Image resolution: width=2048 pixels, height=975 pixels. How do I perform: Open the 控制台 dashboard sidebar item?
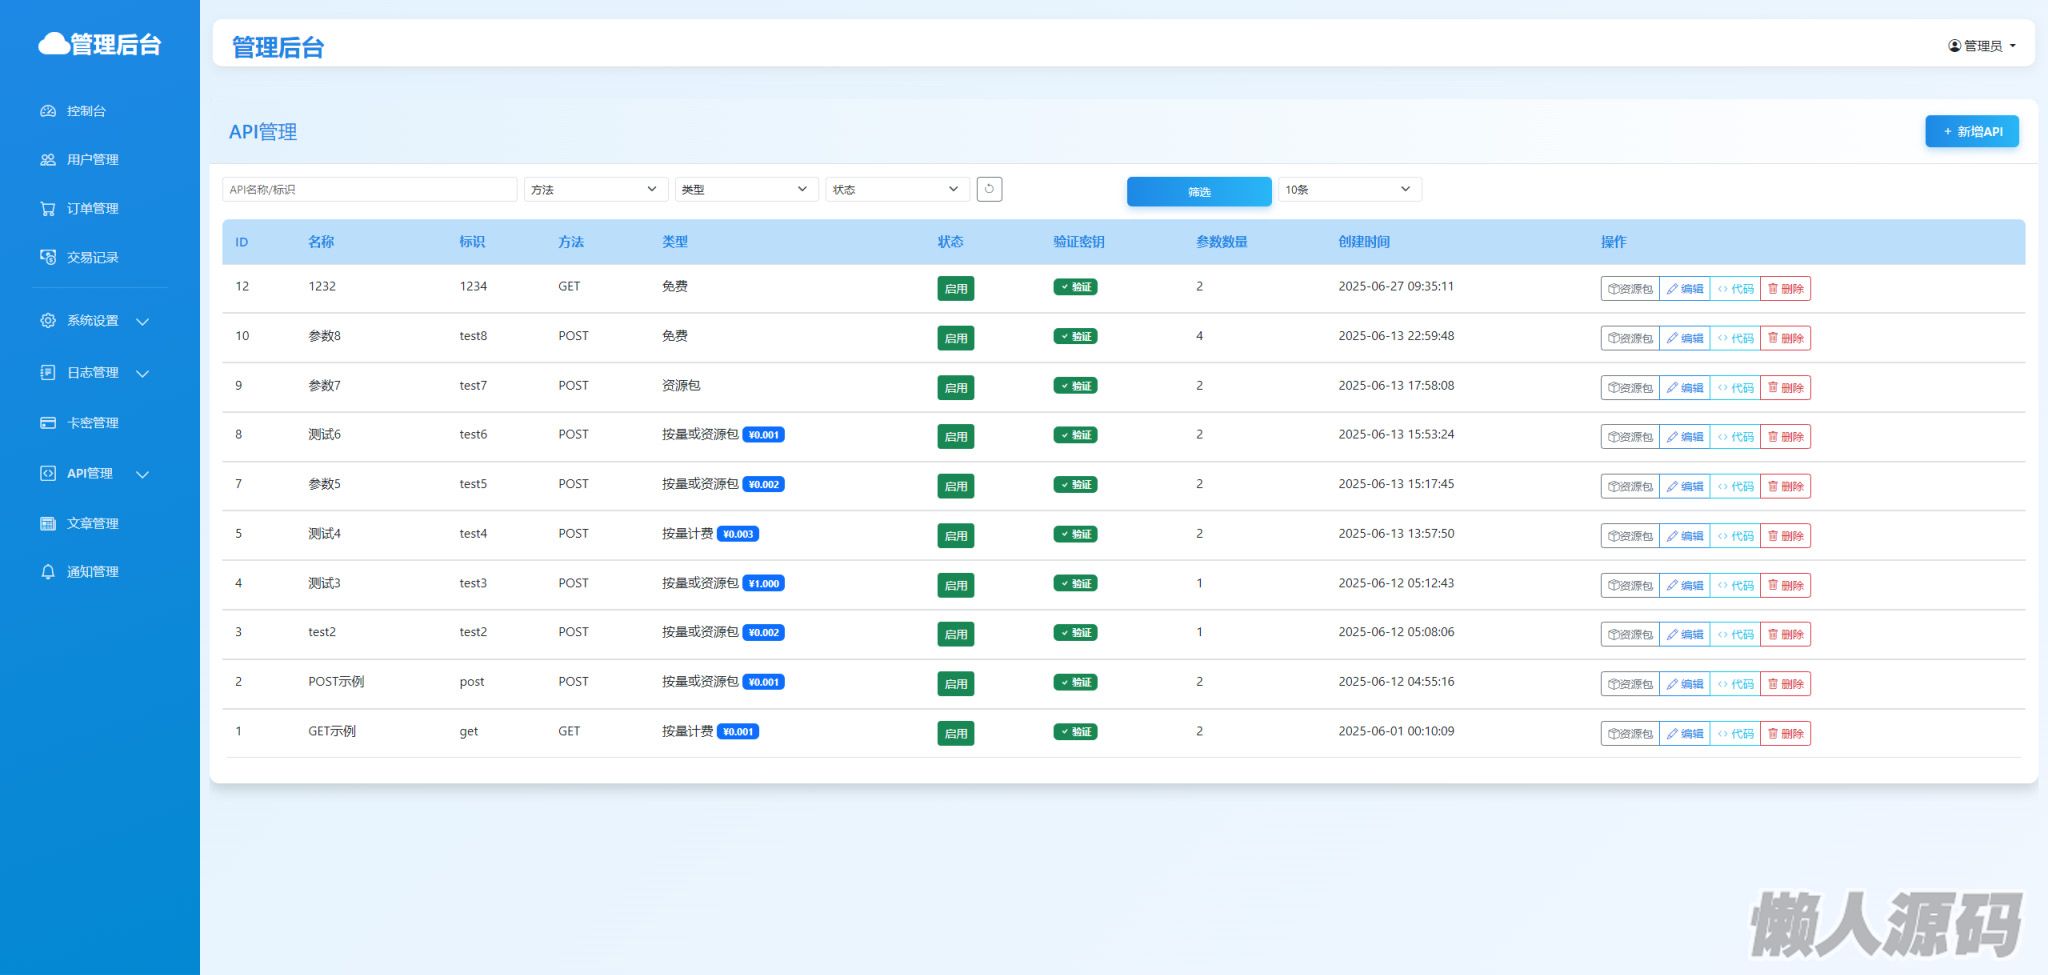pyautogui.click(x=85, y=111)
